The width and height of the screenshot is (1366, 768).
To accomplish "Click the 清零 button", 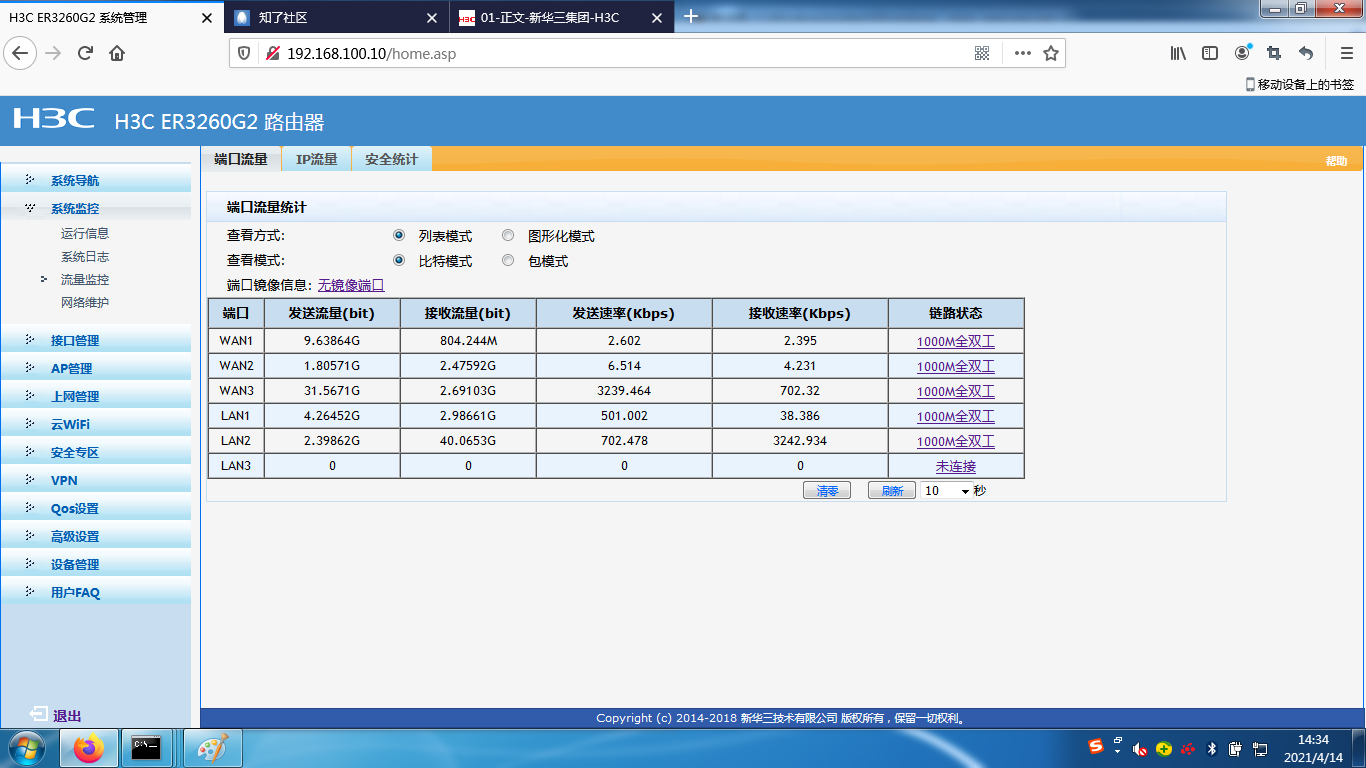I will coord(827,491).
